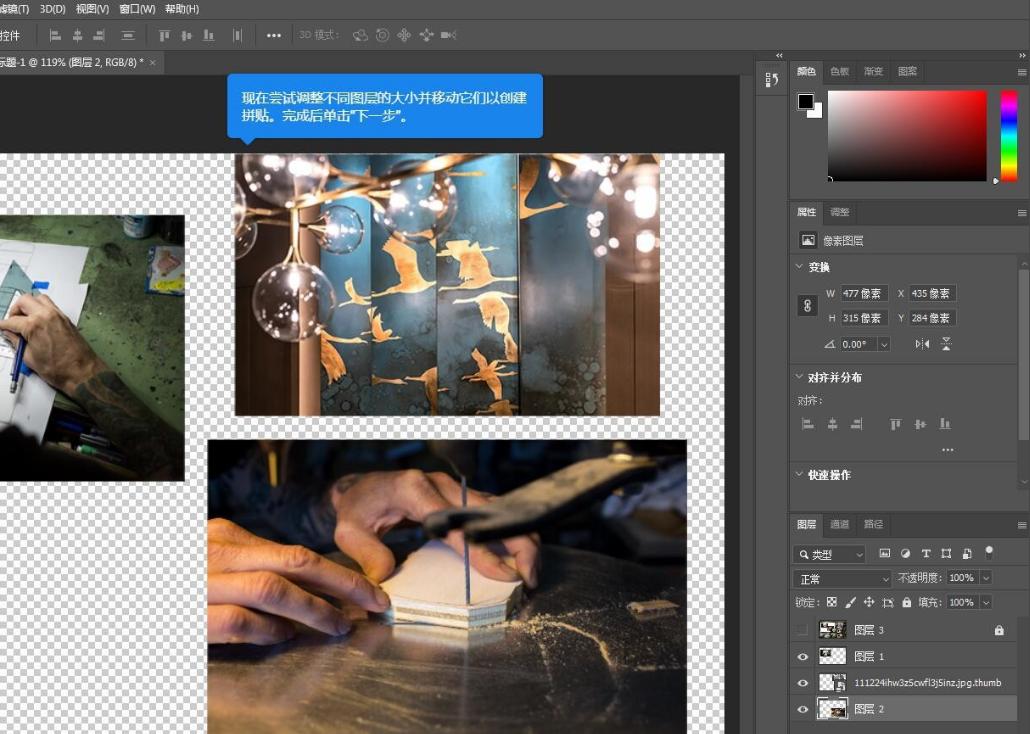Viewport: 1030px width, 734px height.
Task: Click the shape layer filter icon in Layers panel
Action: (947, 554)
